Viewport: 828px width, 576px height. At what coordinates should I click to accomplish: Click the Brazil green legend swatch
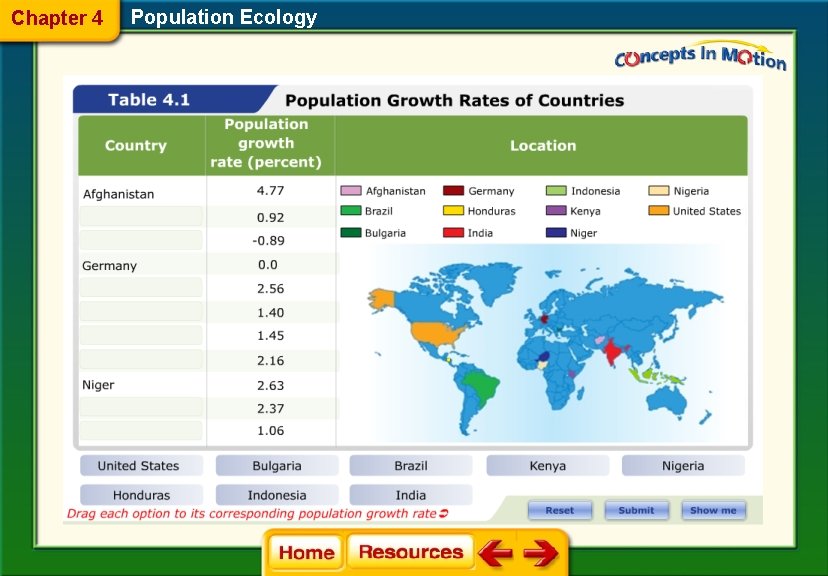click(351, 211)
